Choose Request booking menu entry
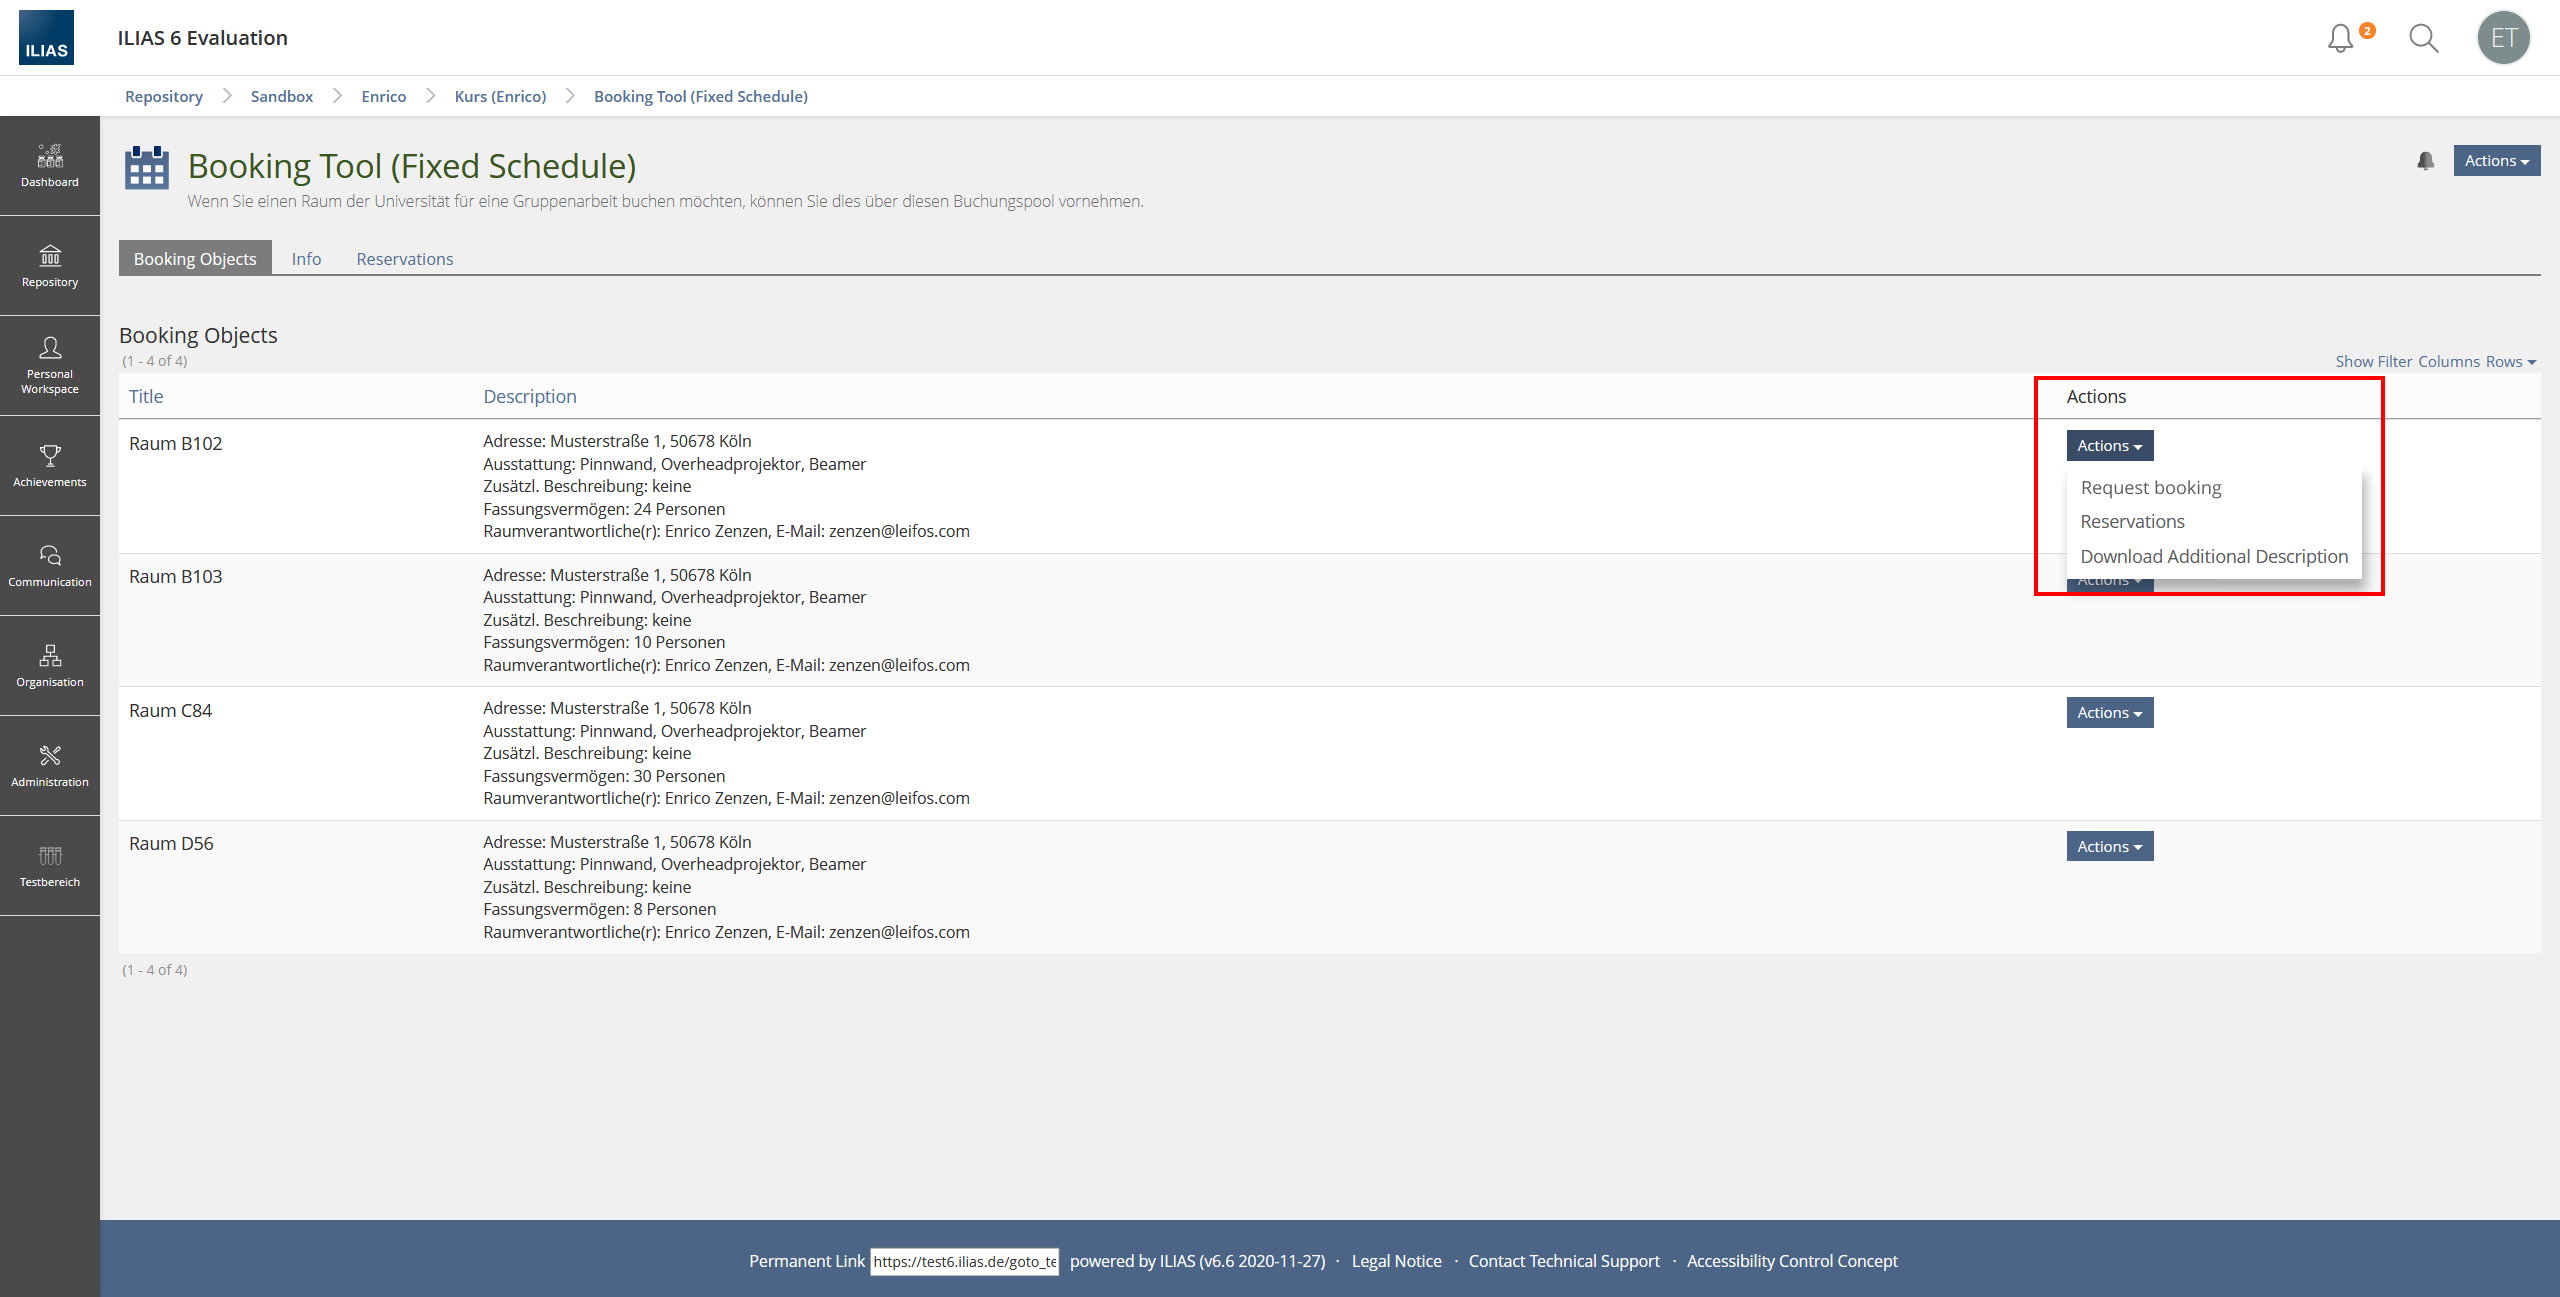2560x1297 pixels. tap(2150, 488)
